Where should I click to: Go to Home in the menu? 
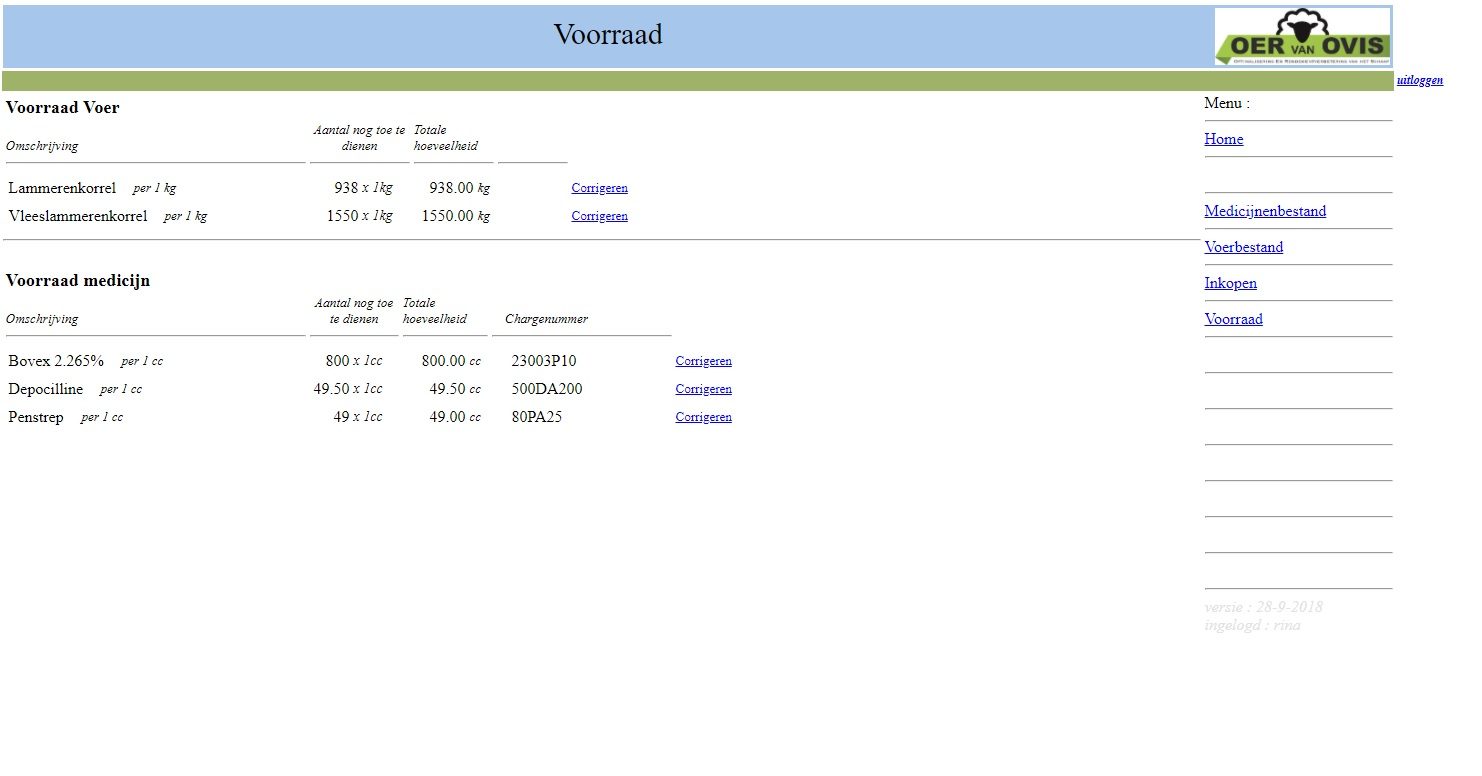[x=1223, y=139]
